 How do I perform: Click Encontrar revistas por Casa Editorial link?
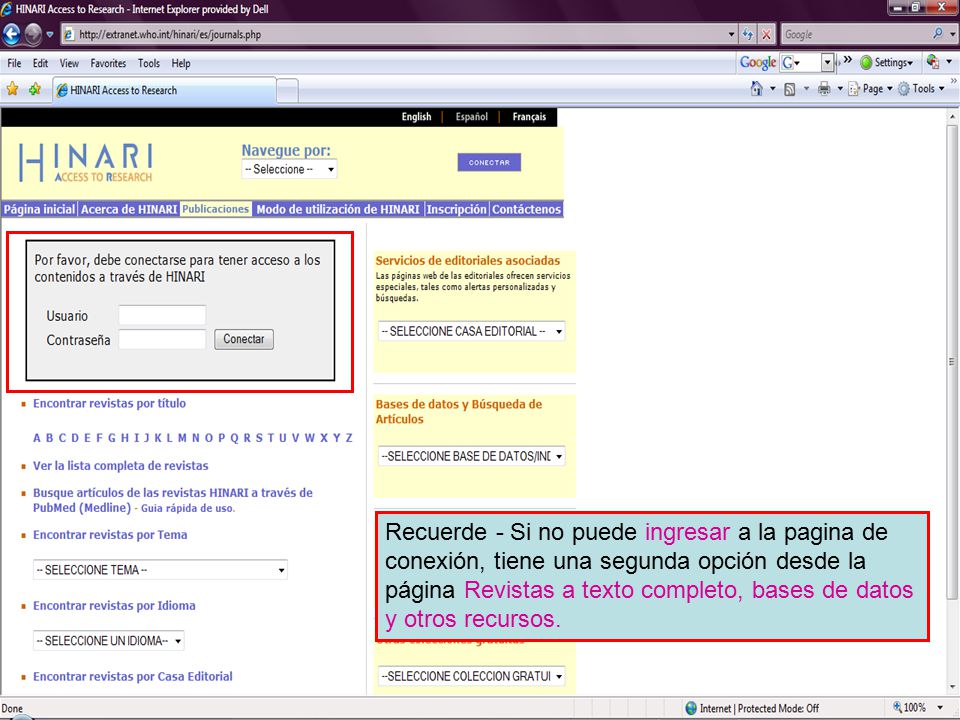(133, 677)
